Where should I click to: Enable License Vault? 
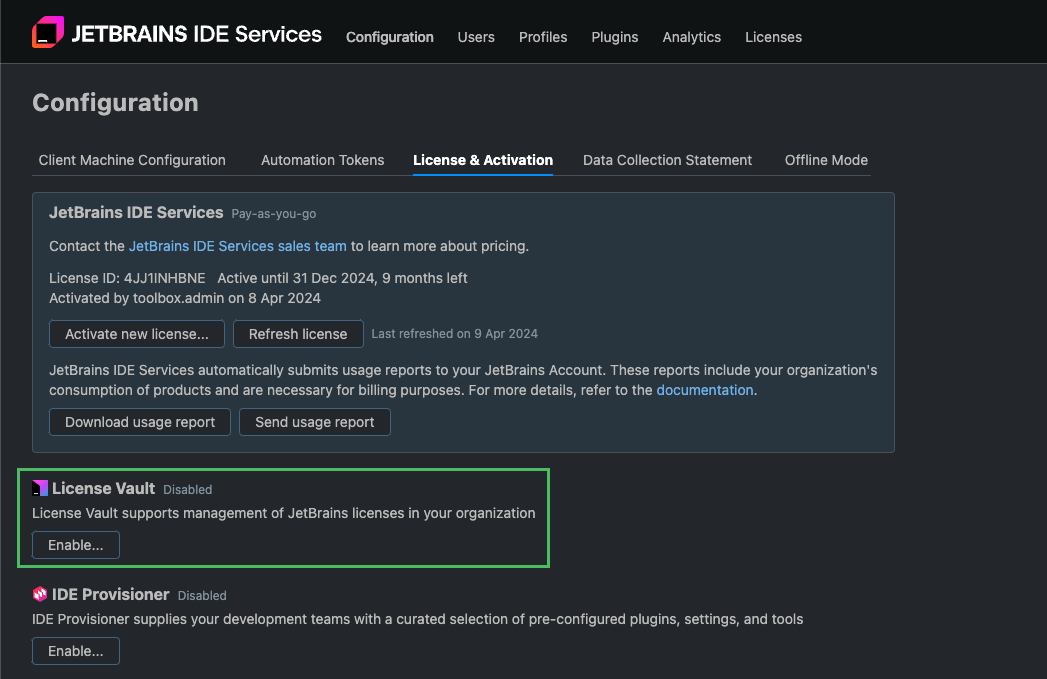pyautogui.click(x=75, y=545)
